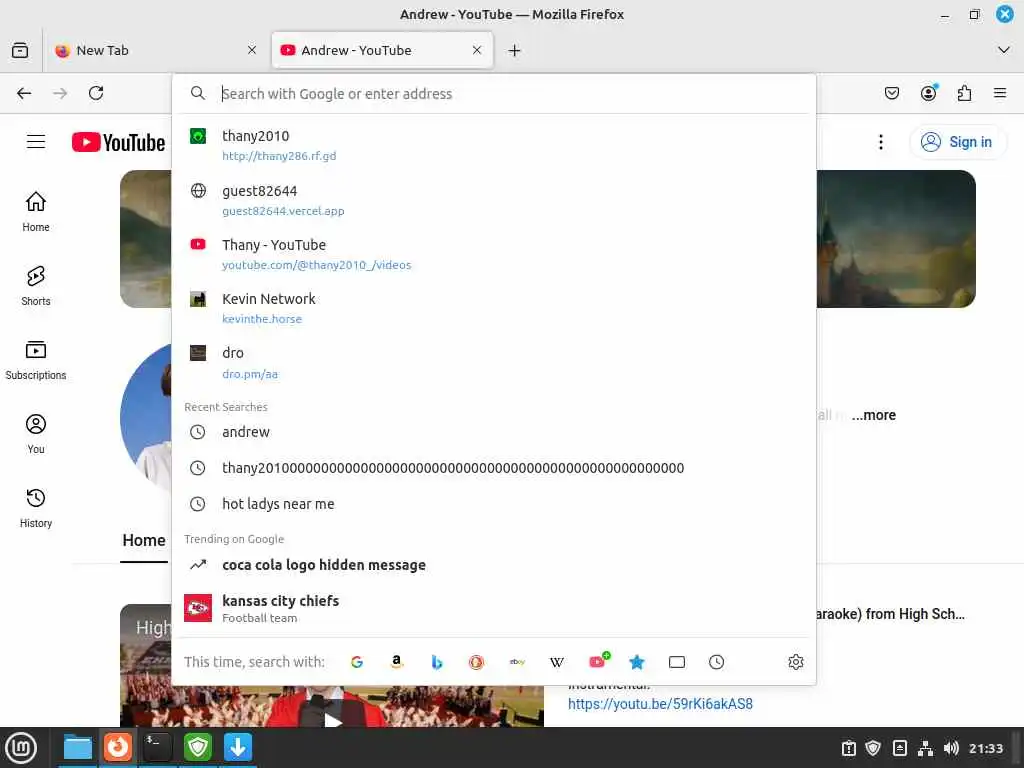
Task: Choose dro.pm/aa suggestion
Action: pyautogui.click(x=494, y=362)
